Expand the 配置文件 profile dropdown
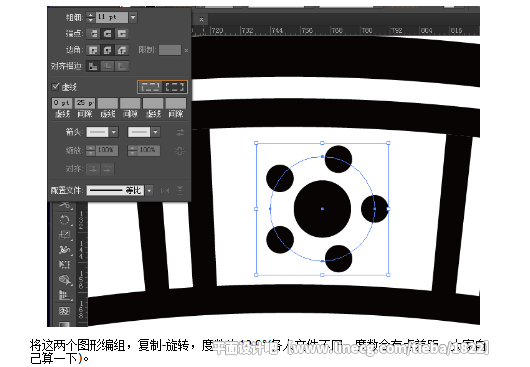530x367 pixels. pyautogui.click(x=149, y=190)
